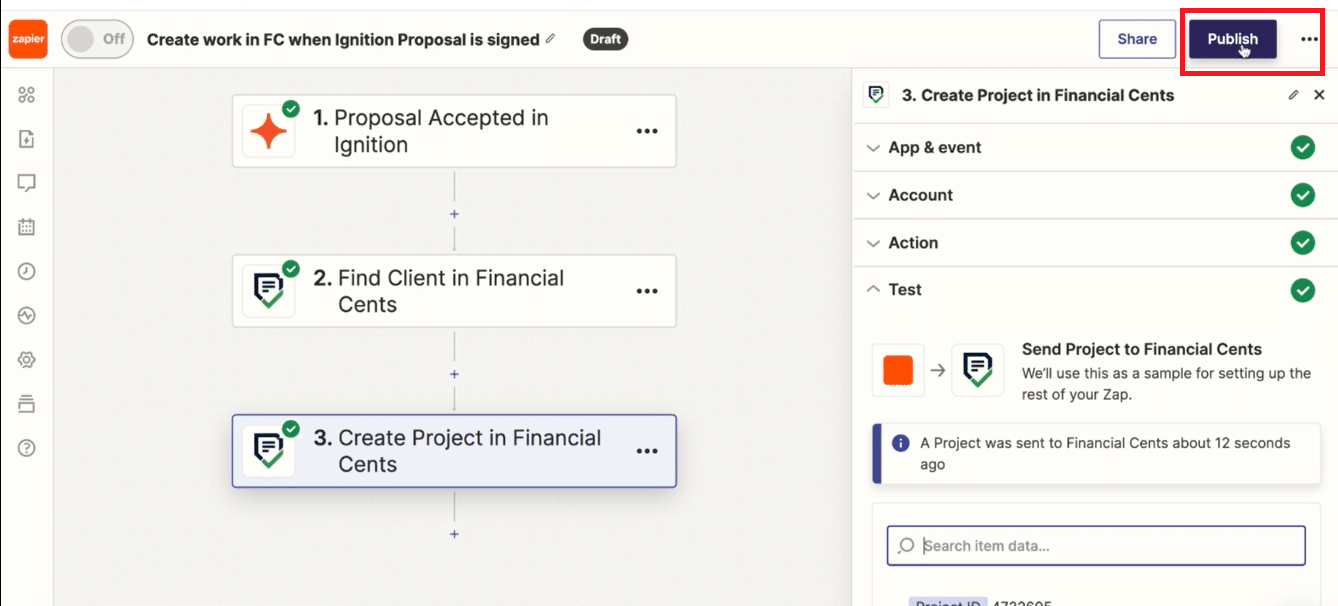
Task: Open the comments icon in left sidebar
Action: click(x=27, y=183)
